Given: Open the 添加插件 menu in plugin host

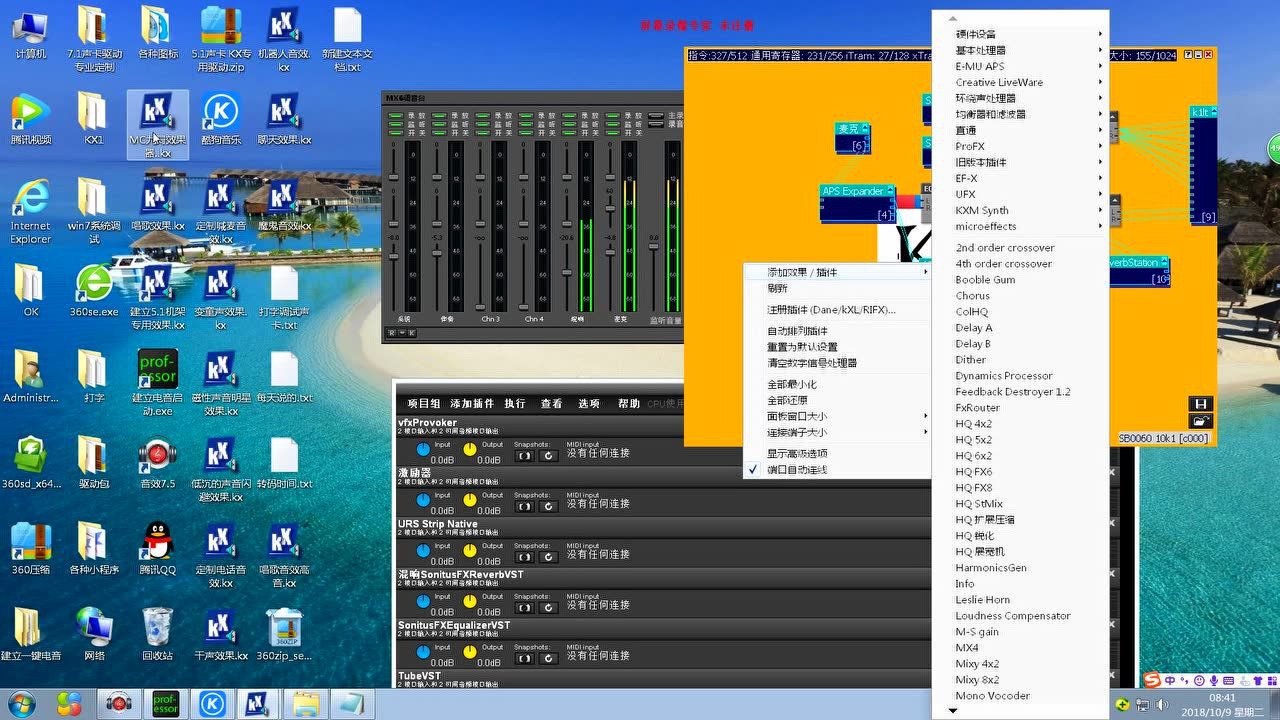Looking at the screenshot, I should (472, 404).
